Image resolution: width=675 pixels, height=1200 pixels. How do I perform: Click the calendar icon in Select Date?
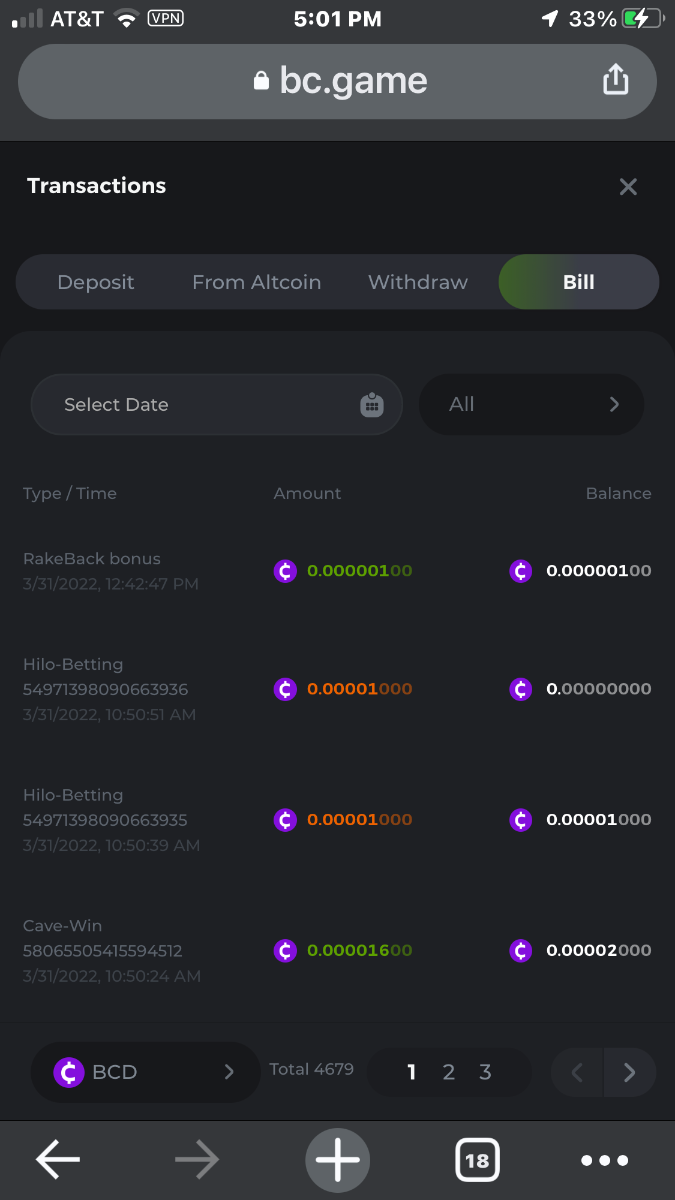point(371,405)
